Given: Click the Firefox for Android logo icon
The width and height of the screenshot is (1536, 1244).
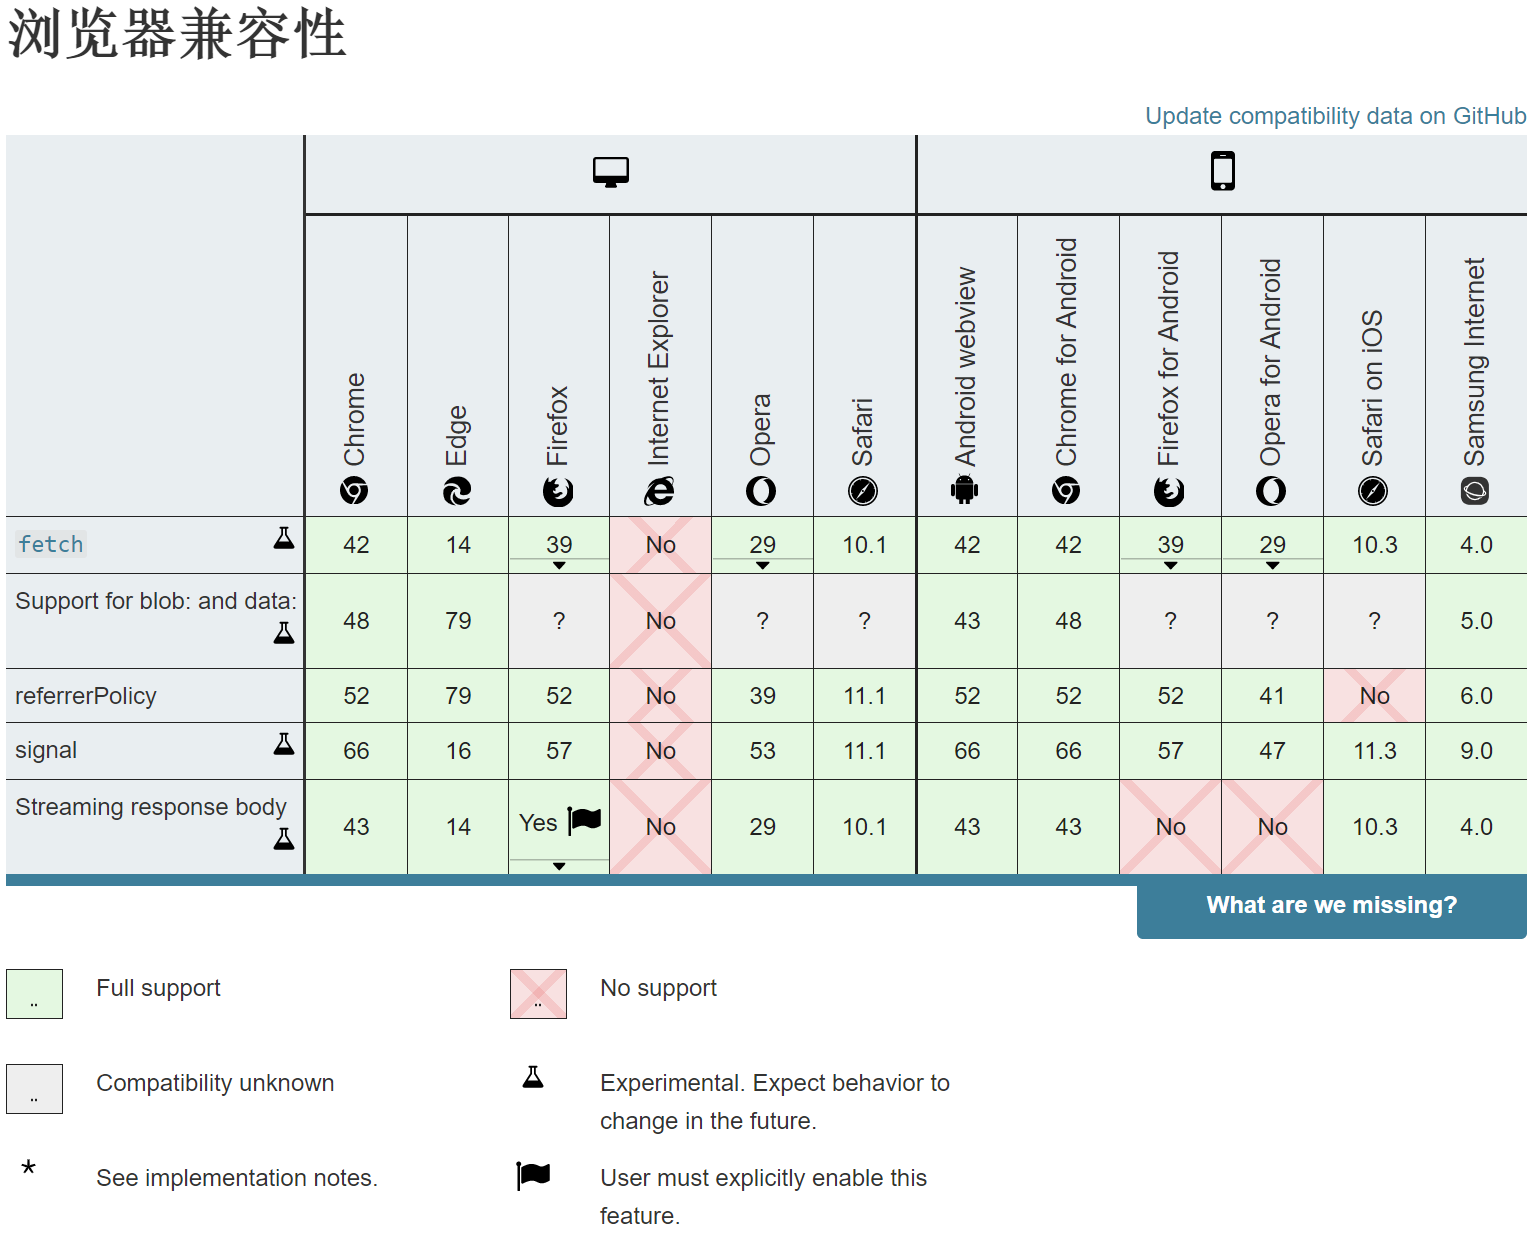Looking at the screenshot, I should pos(1169,491).
